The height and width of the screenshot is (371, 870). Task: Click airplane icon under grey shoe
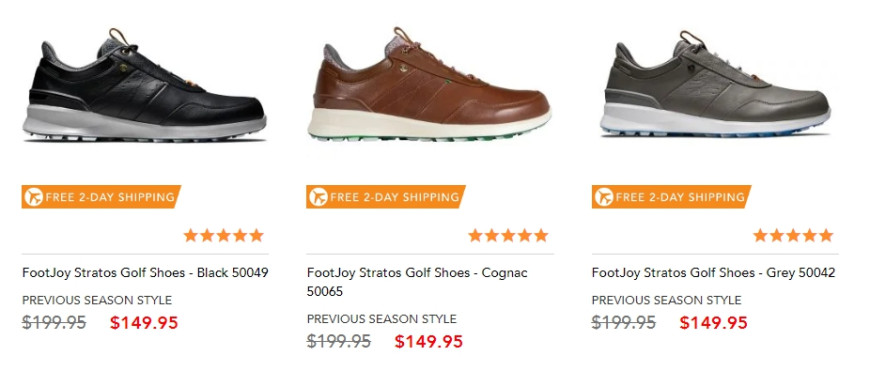point(604,197)
